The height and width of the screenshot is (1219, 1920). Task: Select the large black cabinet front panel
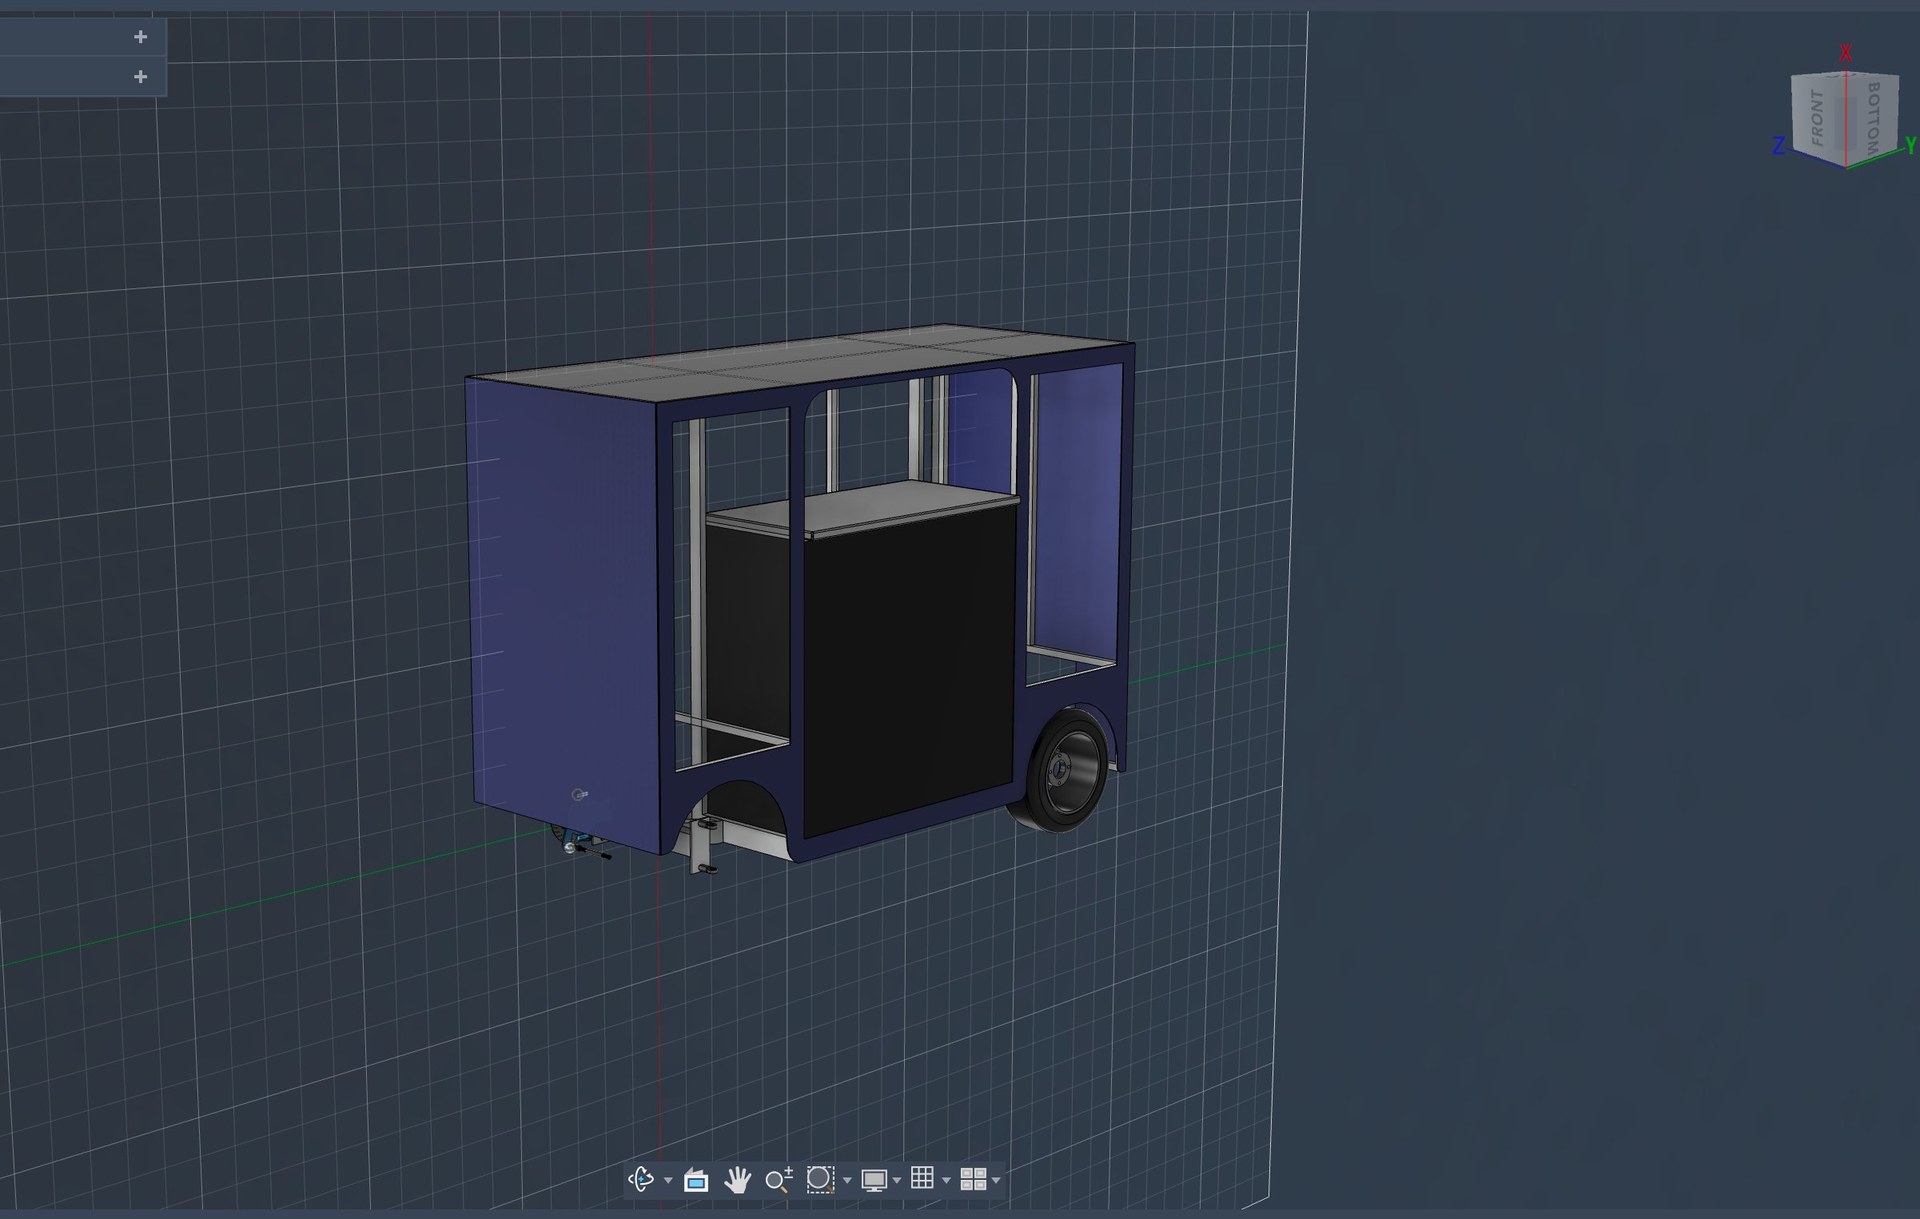click(908, 670)
